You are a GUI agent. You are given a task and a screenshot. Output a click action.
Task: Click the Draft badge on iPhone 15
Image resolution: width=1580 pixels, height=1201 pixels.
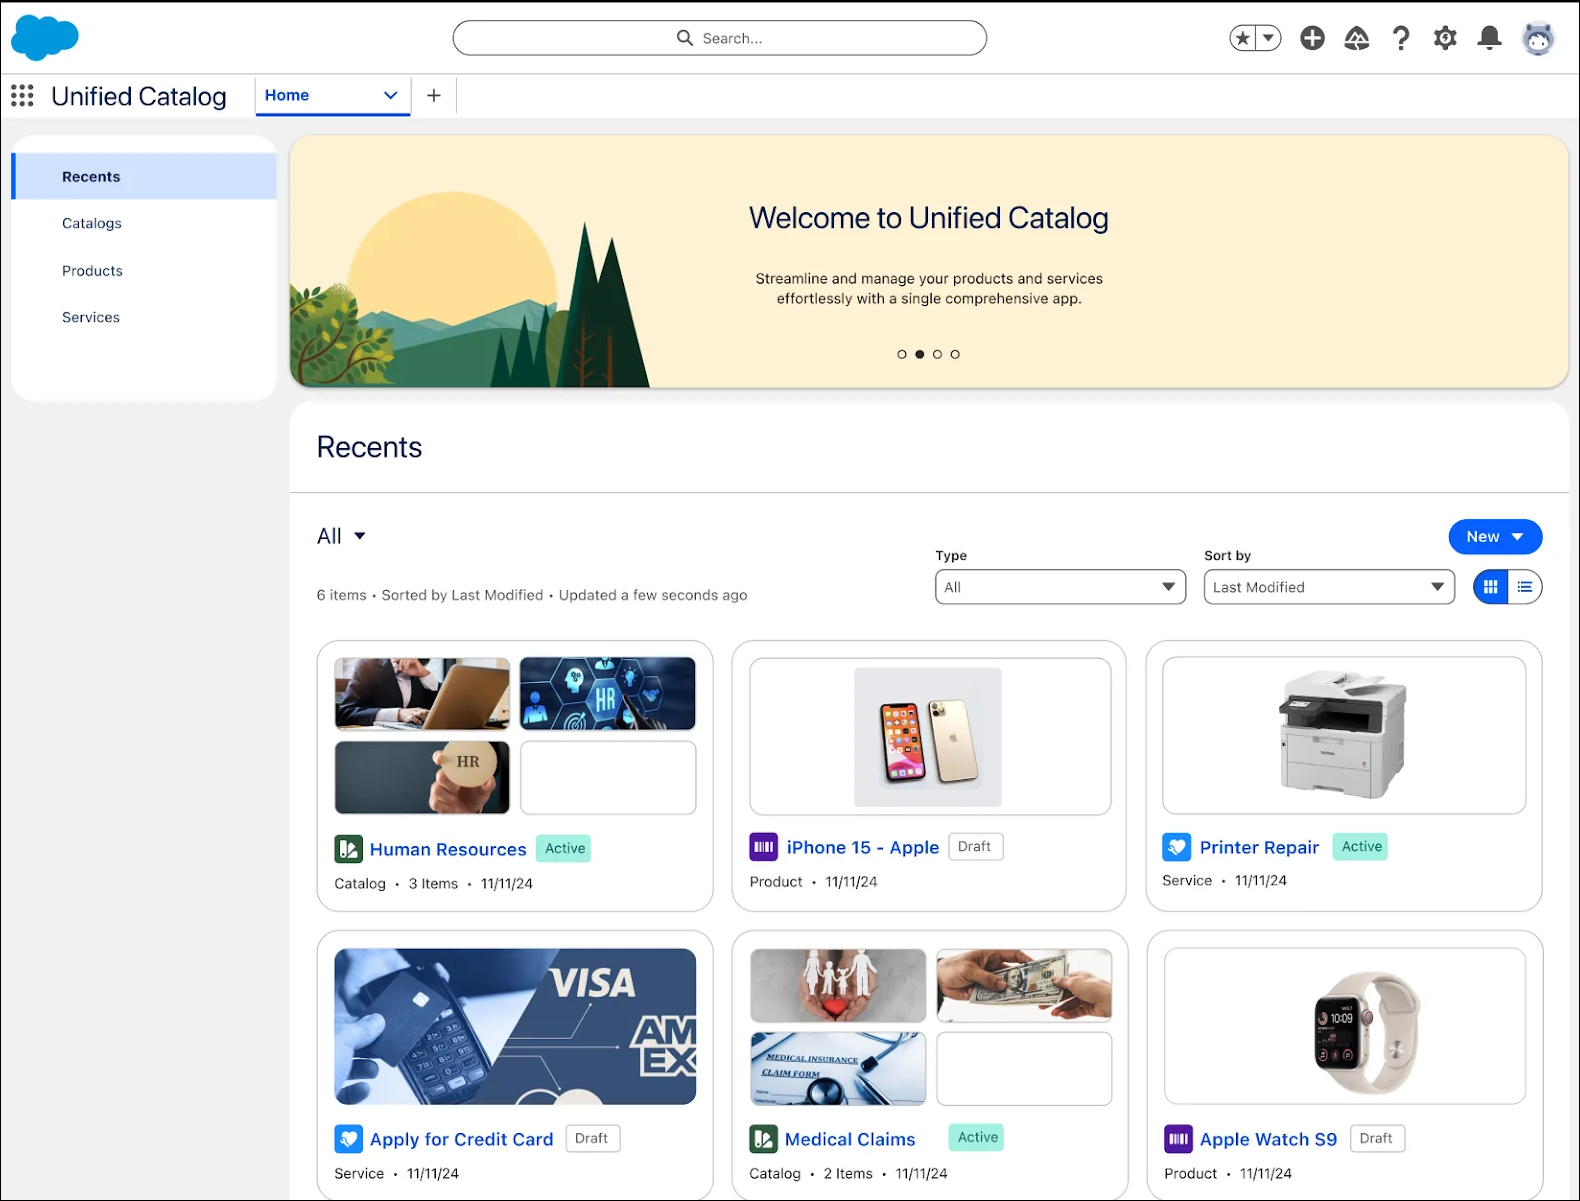coord(975,846)
